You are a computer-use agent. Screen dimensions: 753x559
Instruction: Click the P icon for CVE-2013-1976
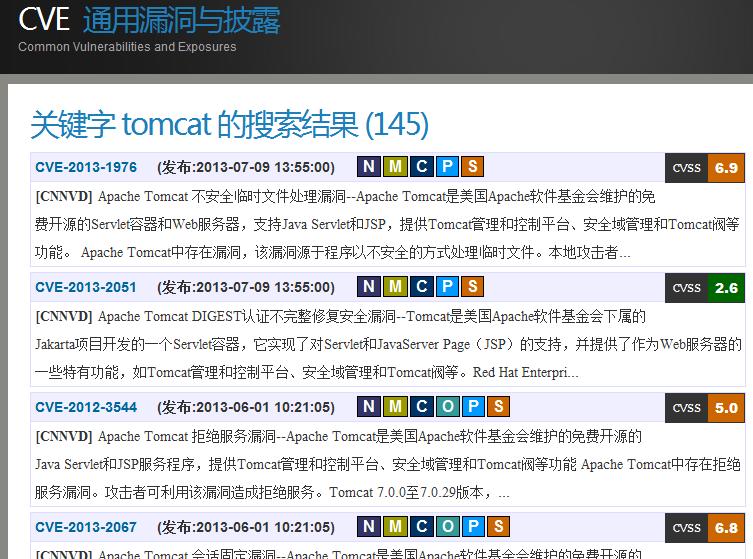tap(447, 167)
